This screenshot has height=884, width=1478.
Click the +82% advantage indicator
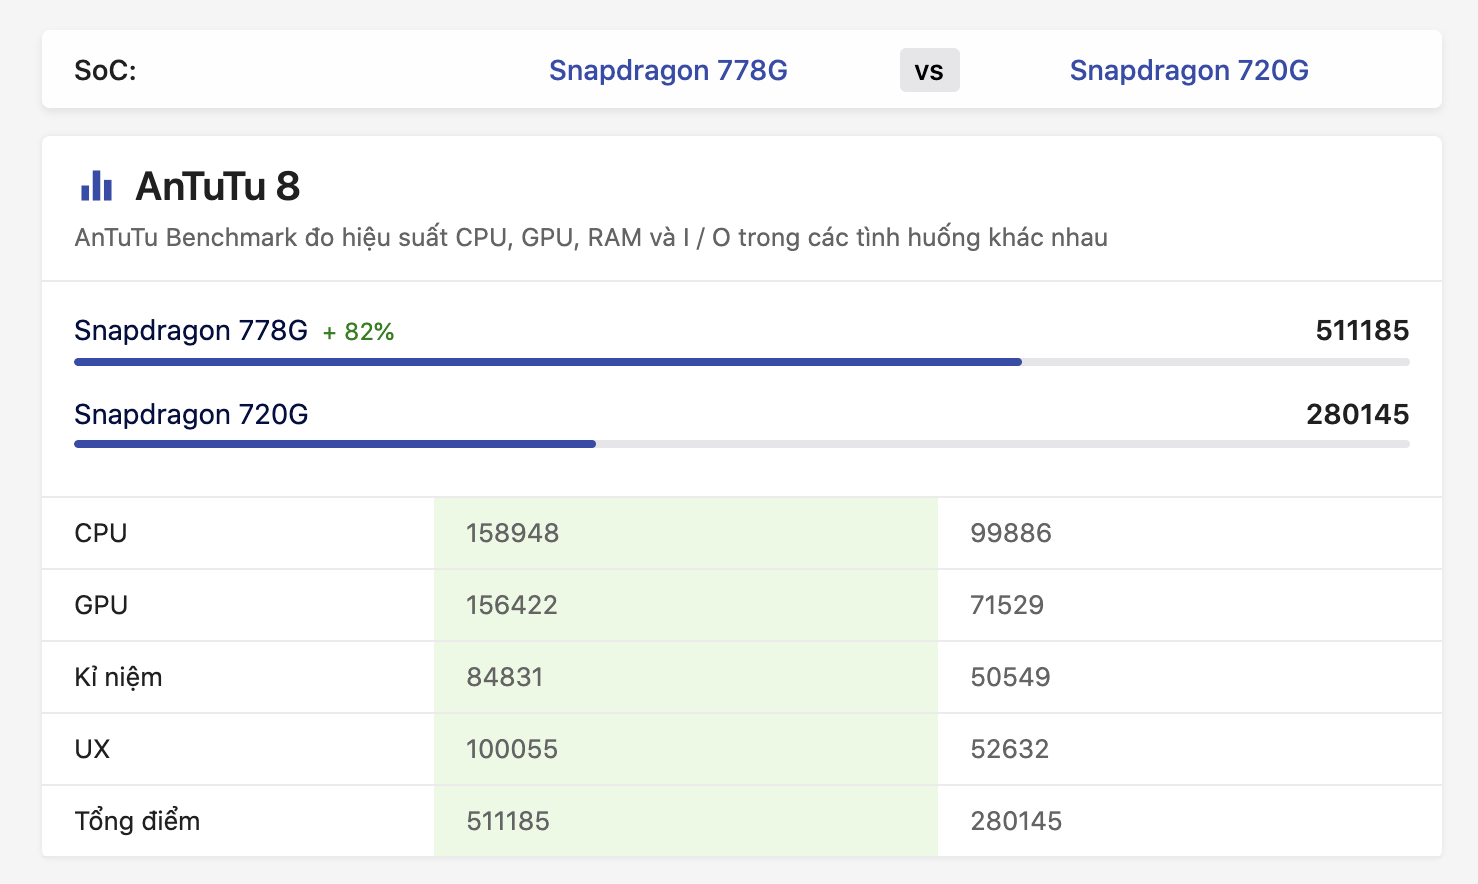[358, 332]
